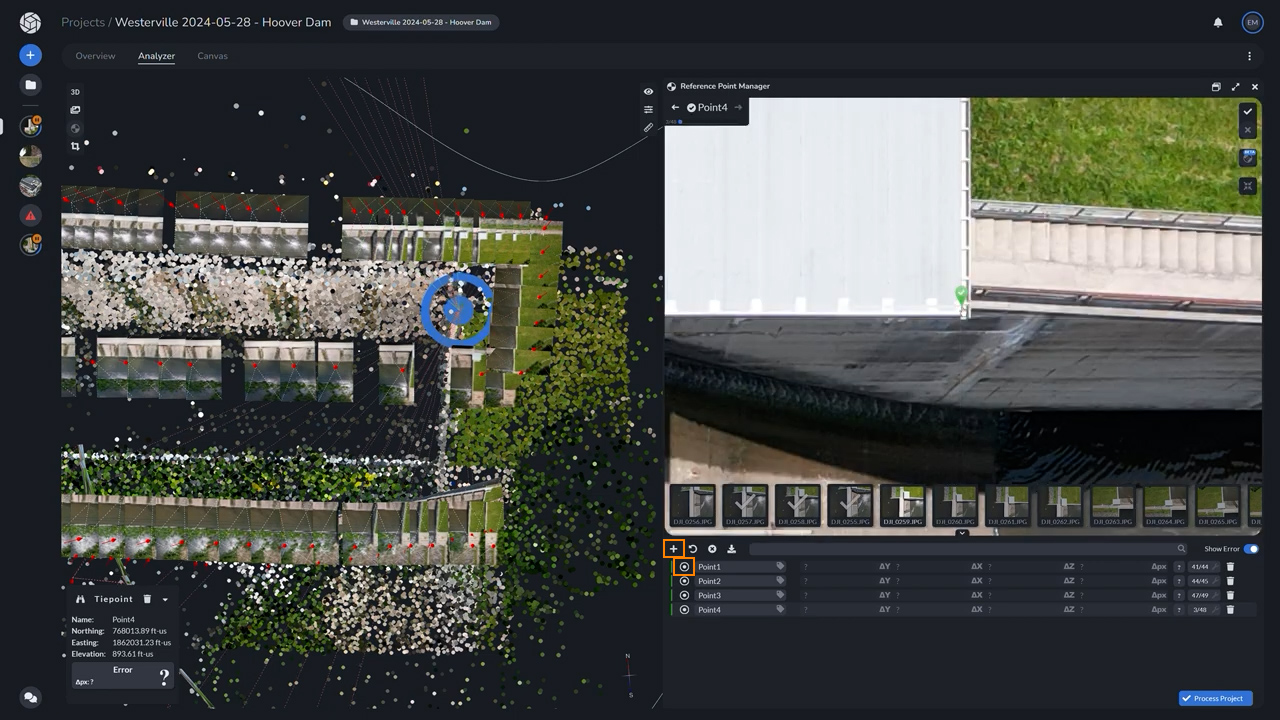This screenshot has width=1280, height=720.
Task: Select the DJI_0262.JPG thumbnail
Action: (1061, 506)
